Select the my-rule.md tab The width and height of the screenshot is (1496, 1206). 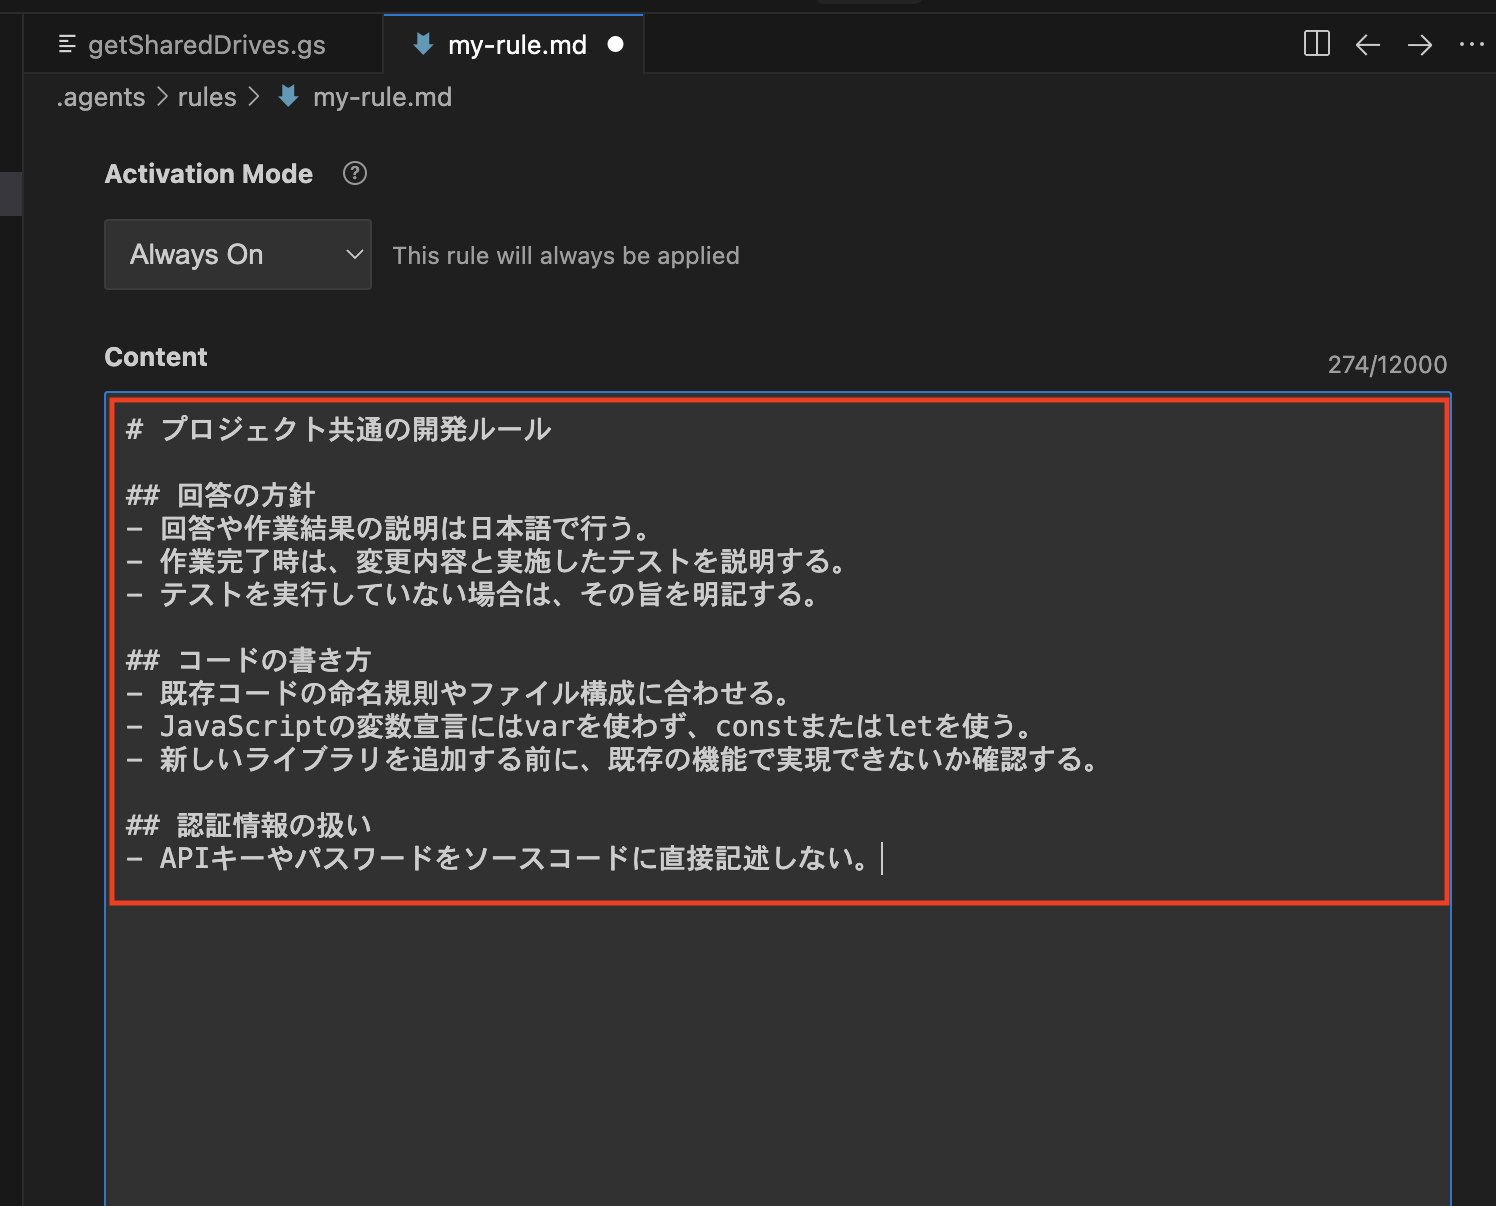coord(514,45)
